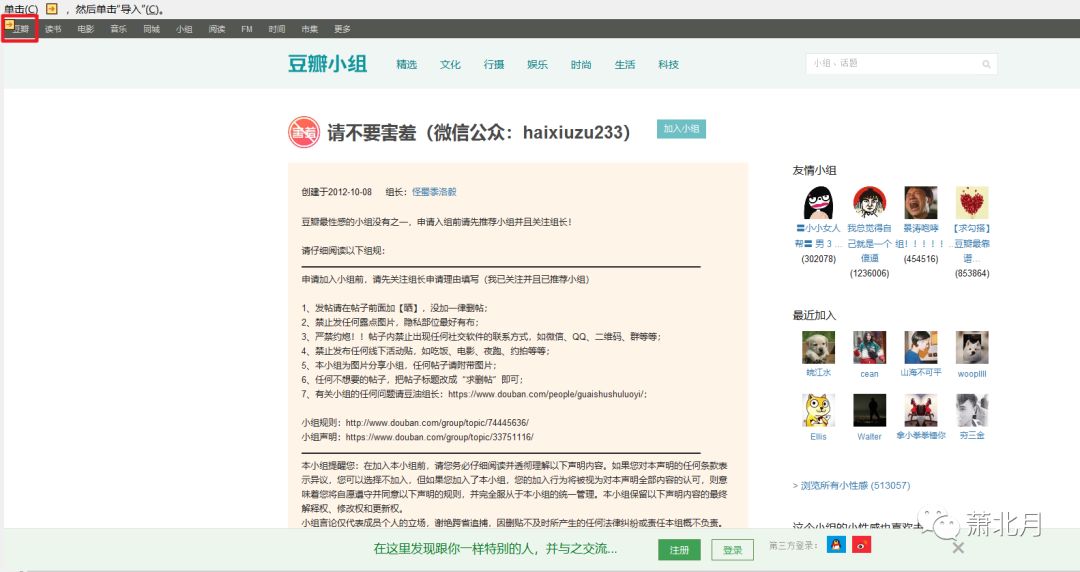Open the 我总觉得自己就是一个 group avatar
The height and width of the screenshot is (572, 1080).
pyautogui.click(x=869, y=203)
